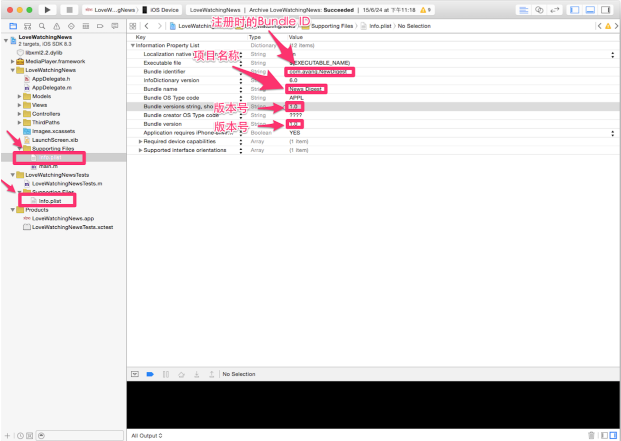Show the find navigator

click(42, 26)
